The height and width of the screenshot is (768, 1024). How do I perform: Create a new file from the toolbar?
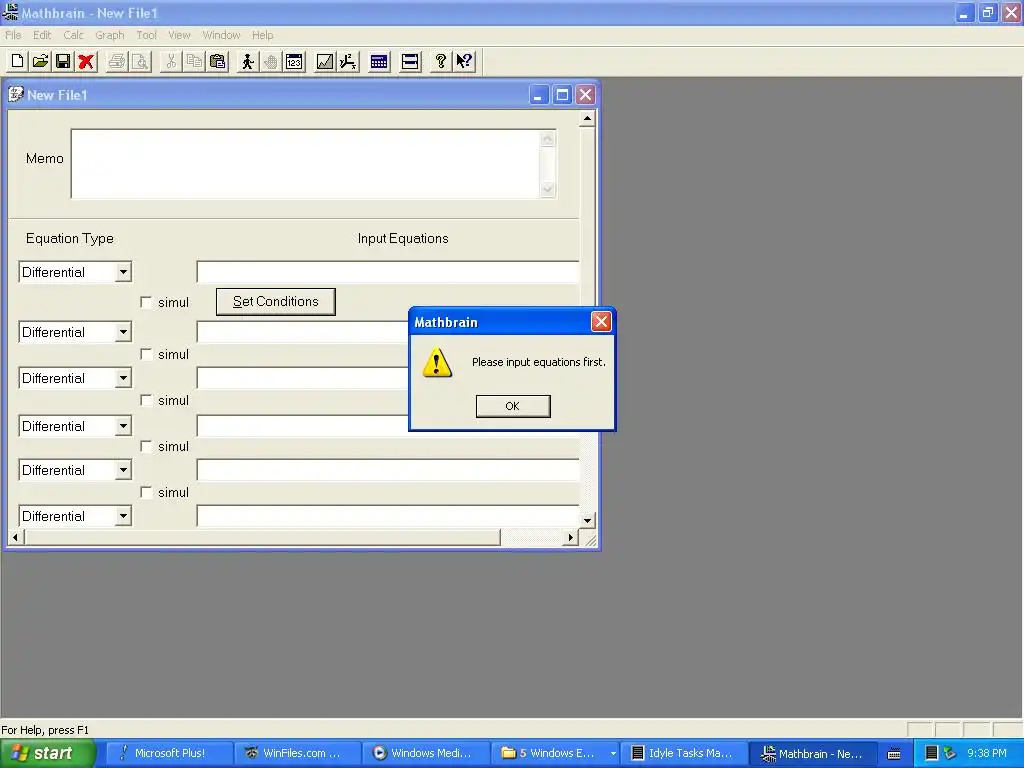pos(18,61)
